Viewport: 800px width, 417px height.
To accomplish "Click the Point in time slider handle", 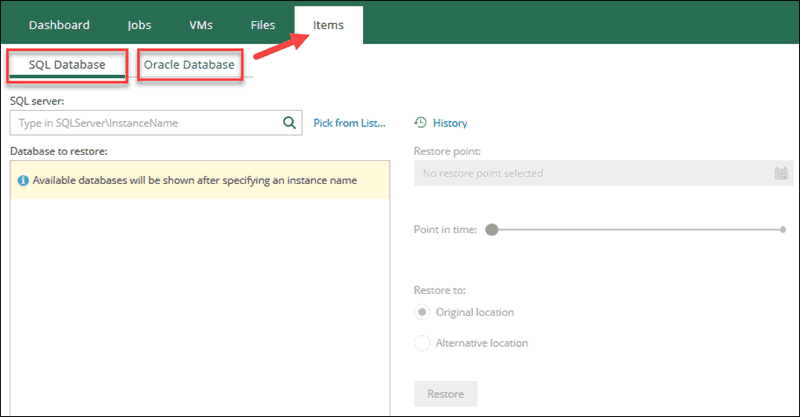I will 491,230.
